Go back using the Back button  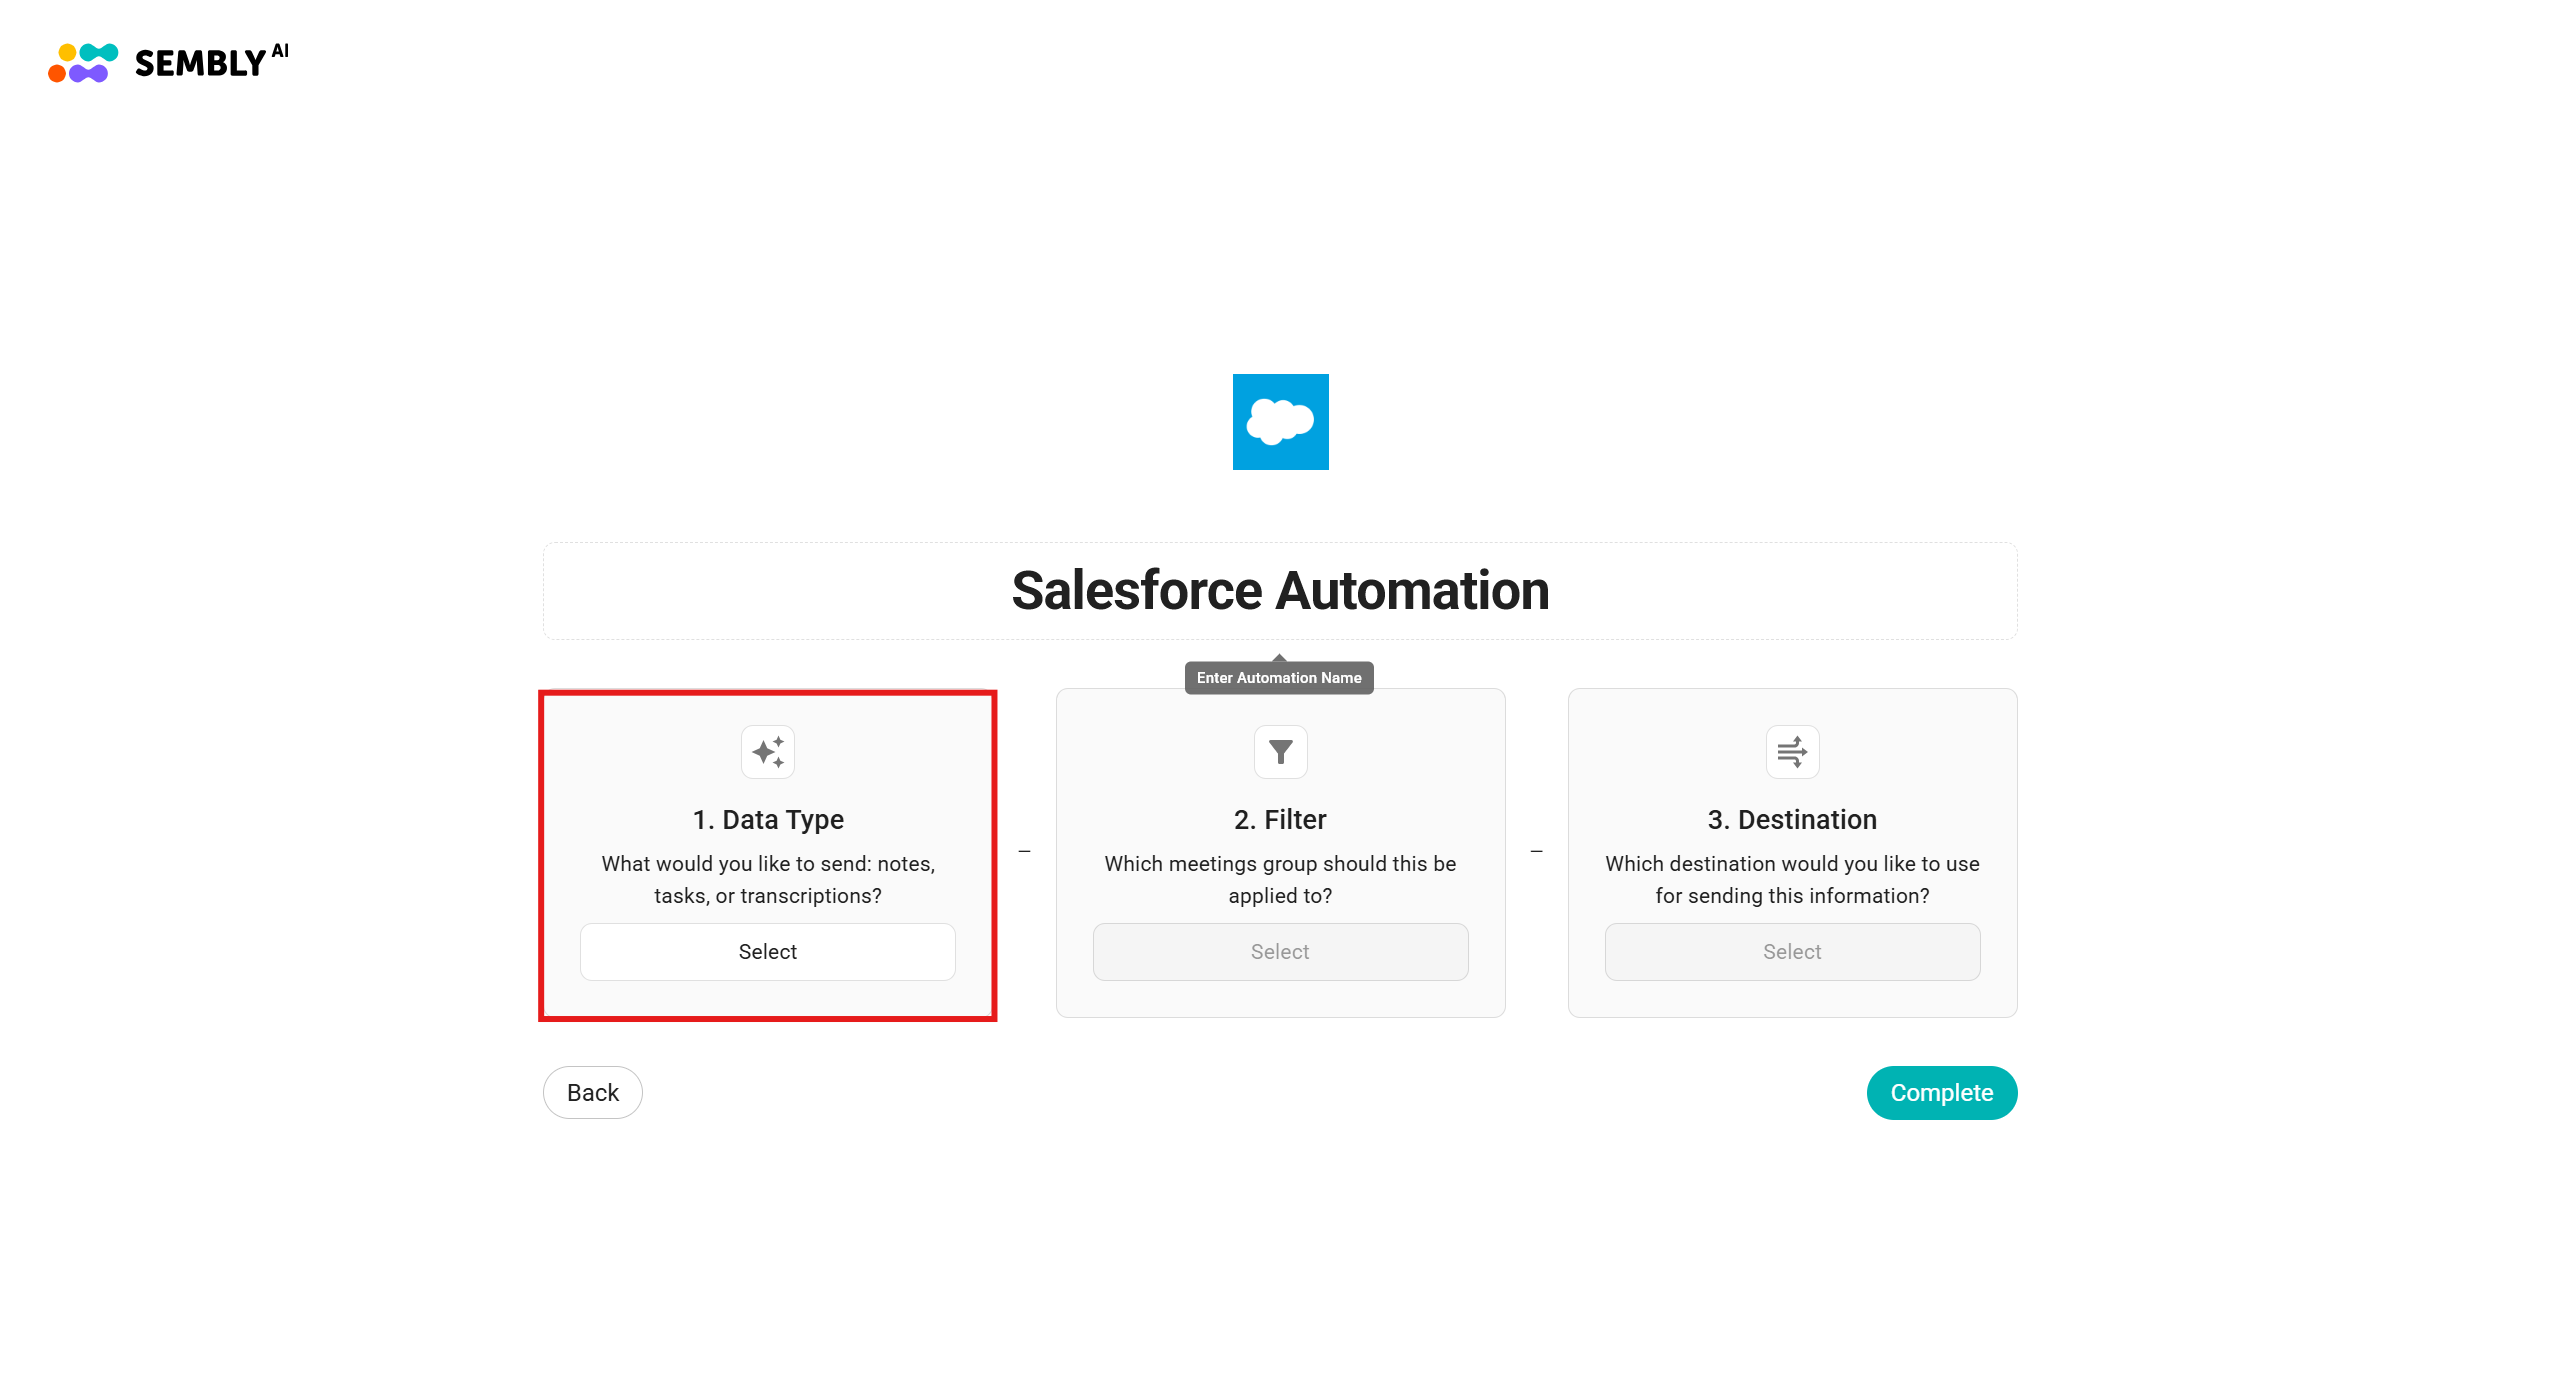point(592,1093)
